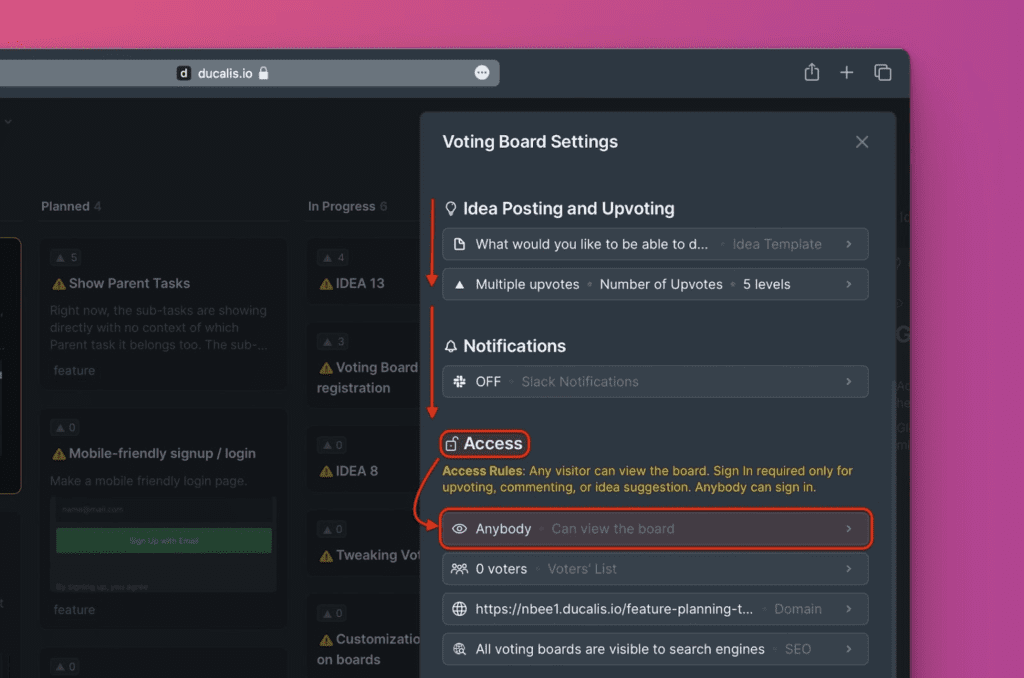Click the eye icon in Anybody row
Image resolution: width=1024 pixels, height=678 pixels.
(460, 528)
